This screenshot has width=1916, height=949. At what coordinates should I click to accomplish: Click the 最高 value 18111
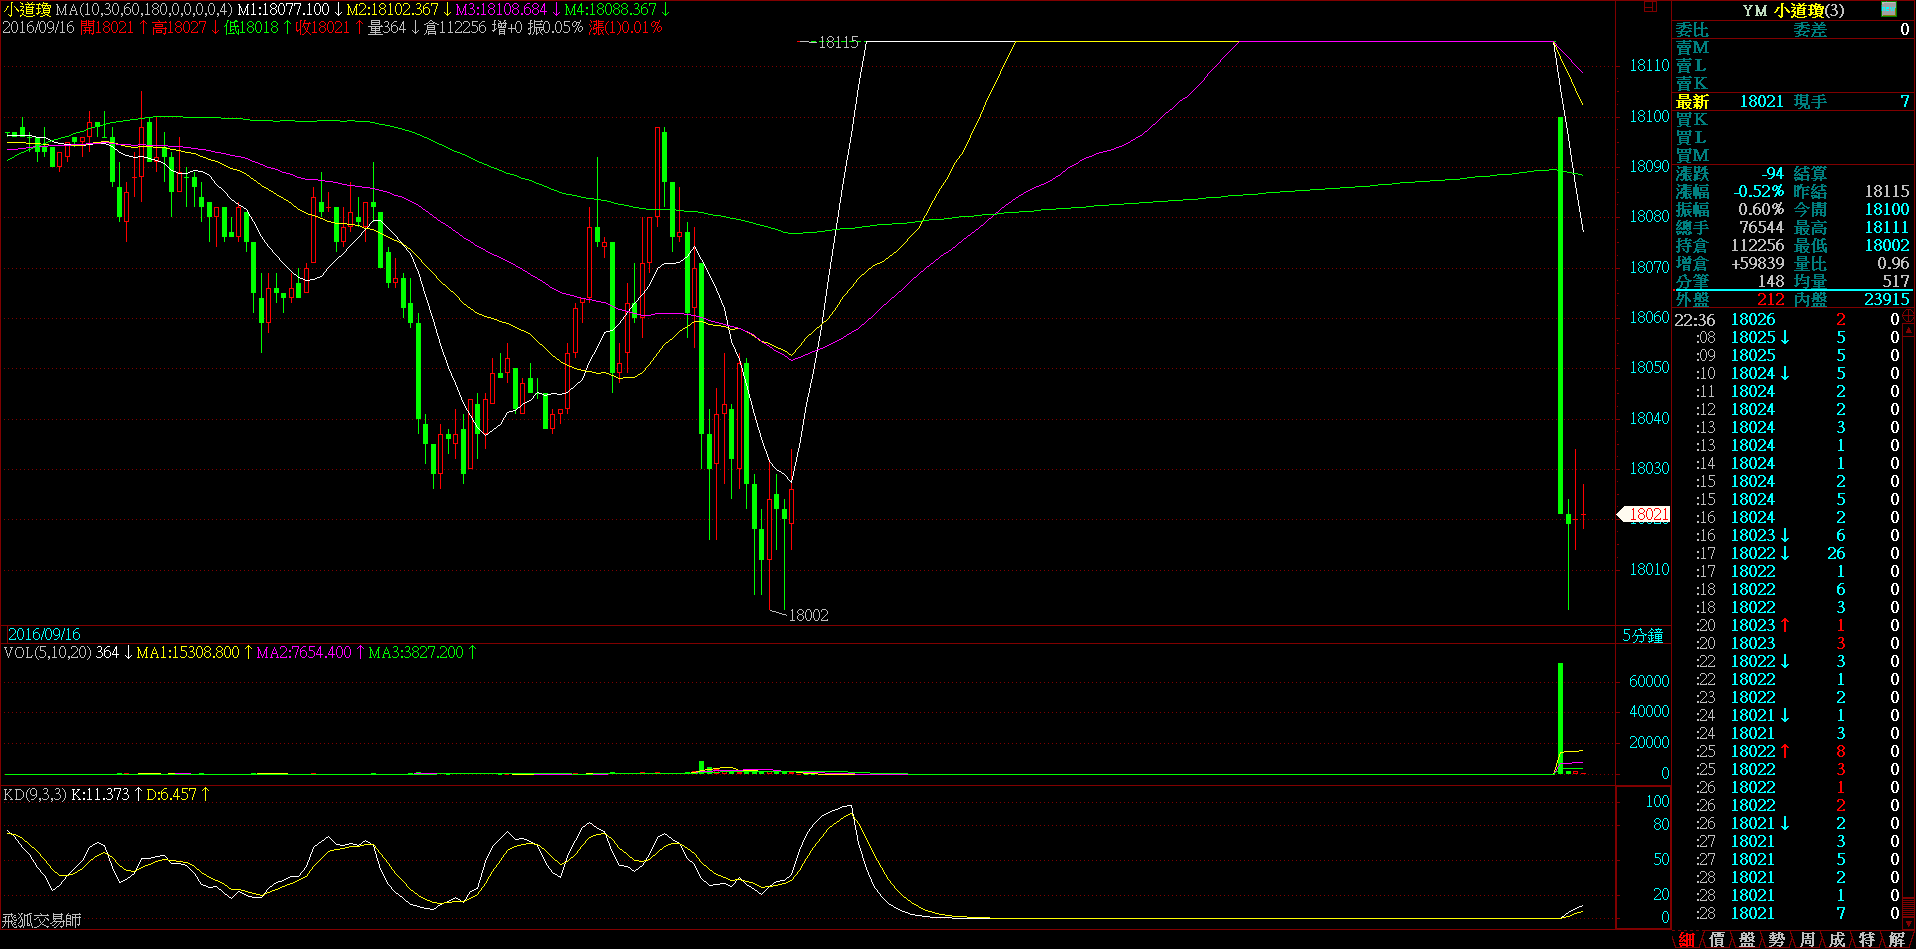(x=1887, y=227)
